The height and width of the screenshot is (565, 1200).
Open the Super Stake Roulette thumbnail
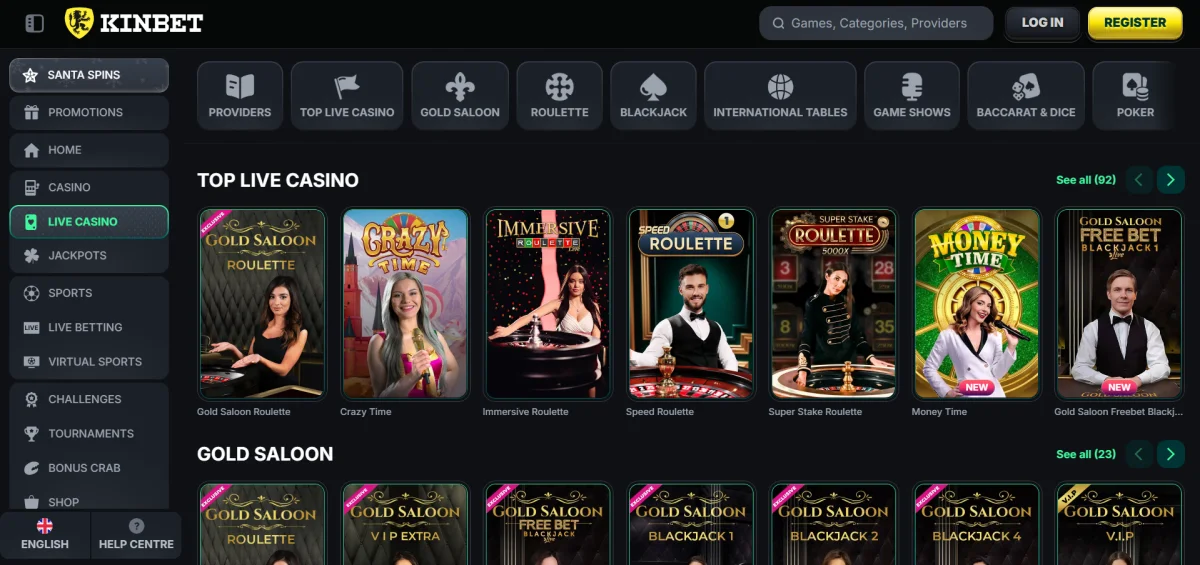click(834, 304)
